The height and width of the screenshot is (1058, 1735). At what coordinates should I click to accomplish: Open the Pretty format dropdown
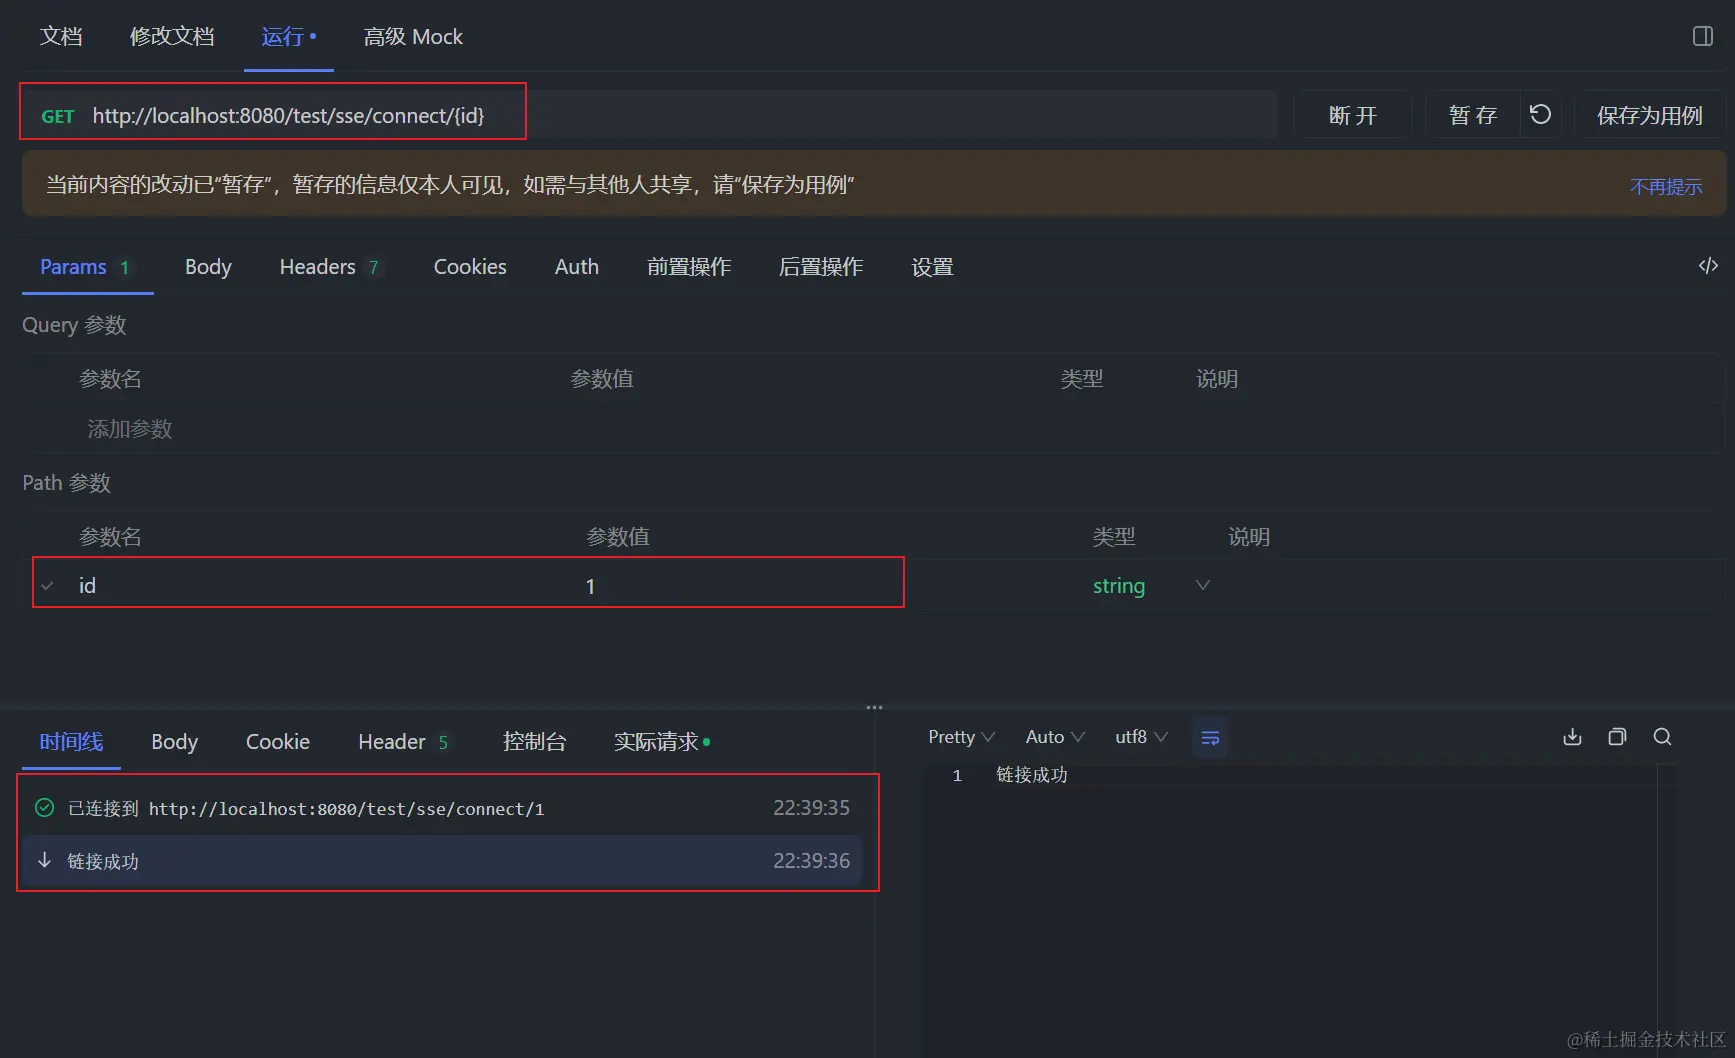[961, 737]
